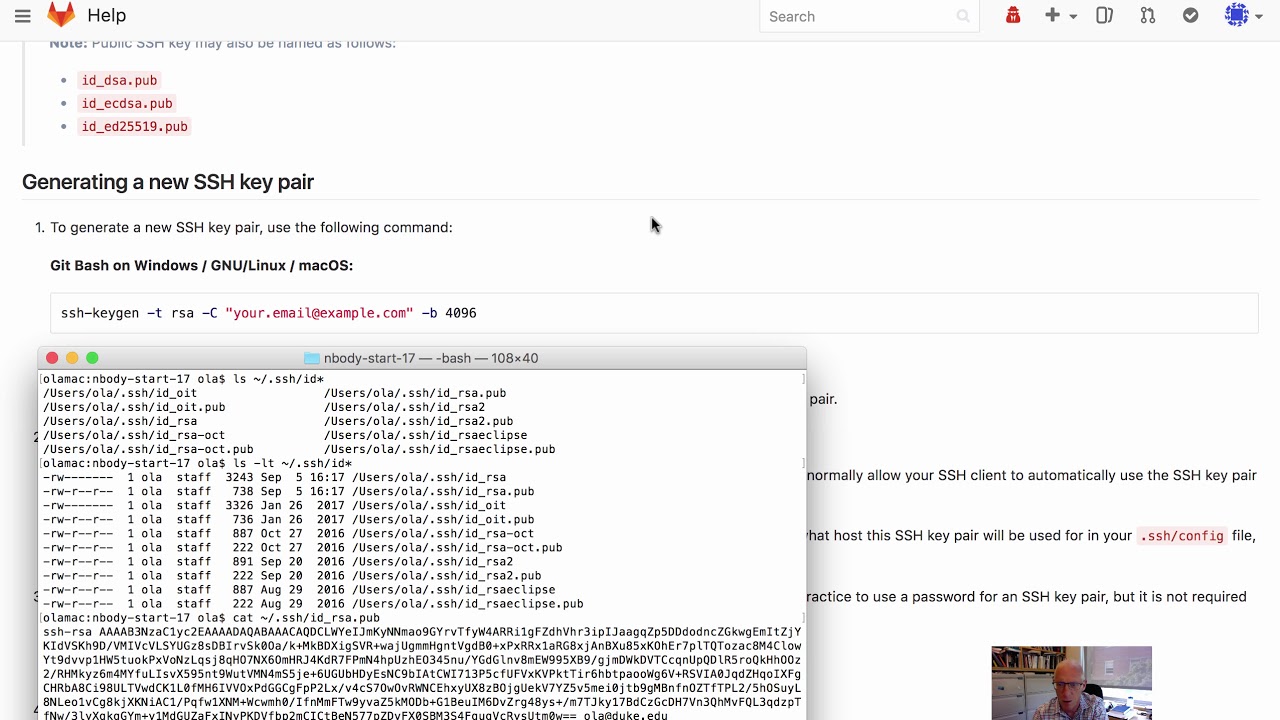The image size is (1280, 720).
Task: Open the hamburger navigation menu
Action: (x=22, y=16)
